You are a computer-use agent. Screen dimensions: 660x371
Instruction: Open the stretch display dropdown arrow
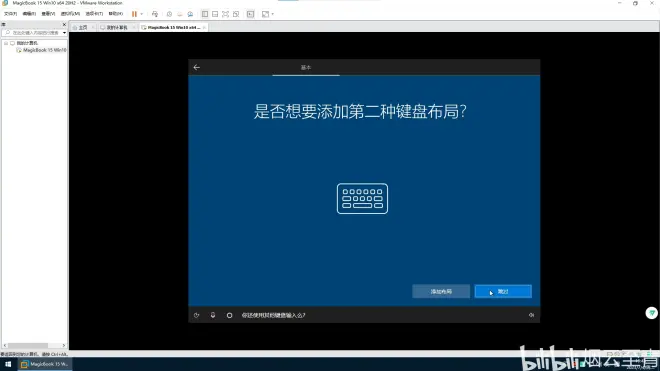[273, 14]
